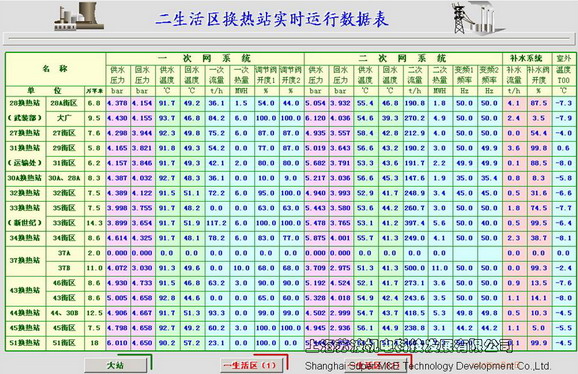Select the 28换热站 station name cell
The width and height of the screenshot is (578, 374).
point(25,103)
